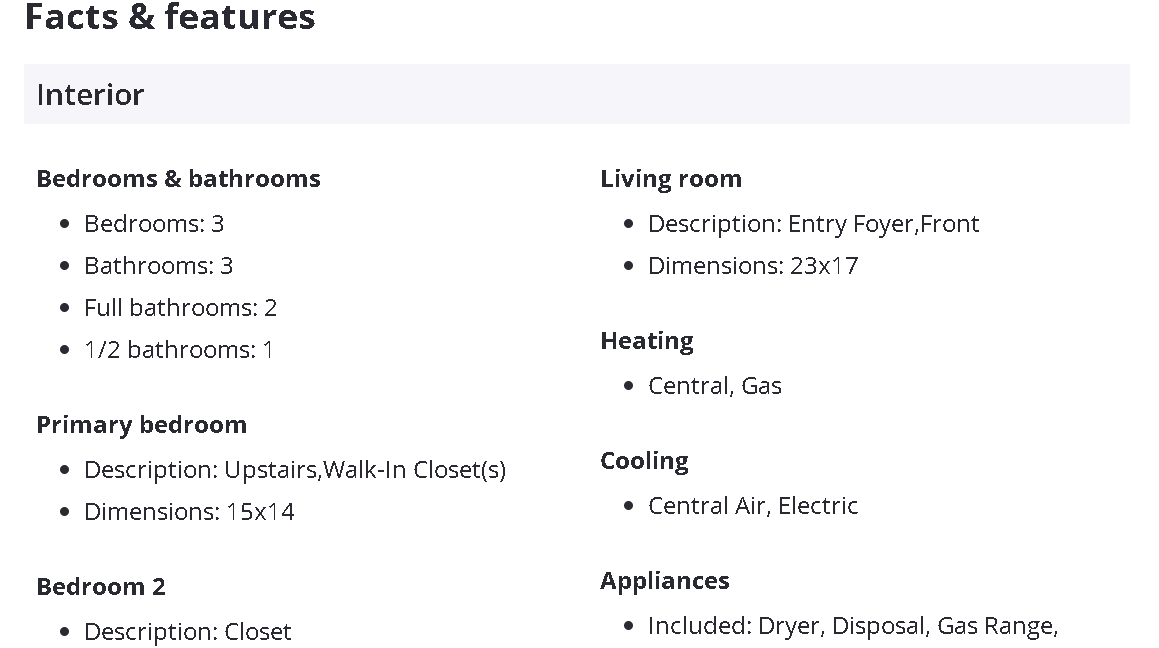This screenshot has height=648, width=1159.
Task: Click the Bathrooms: 3 entry
Action: tap(158, 266)
